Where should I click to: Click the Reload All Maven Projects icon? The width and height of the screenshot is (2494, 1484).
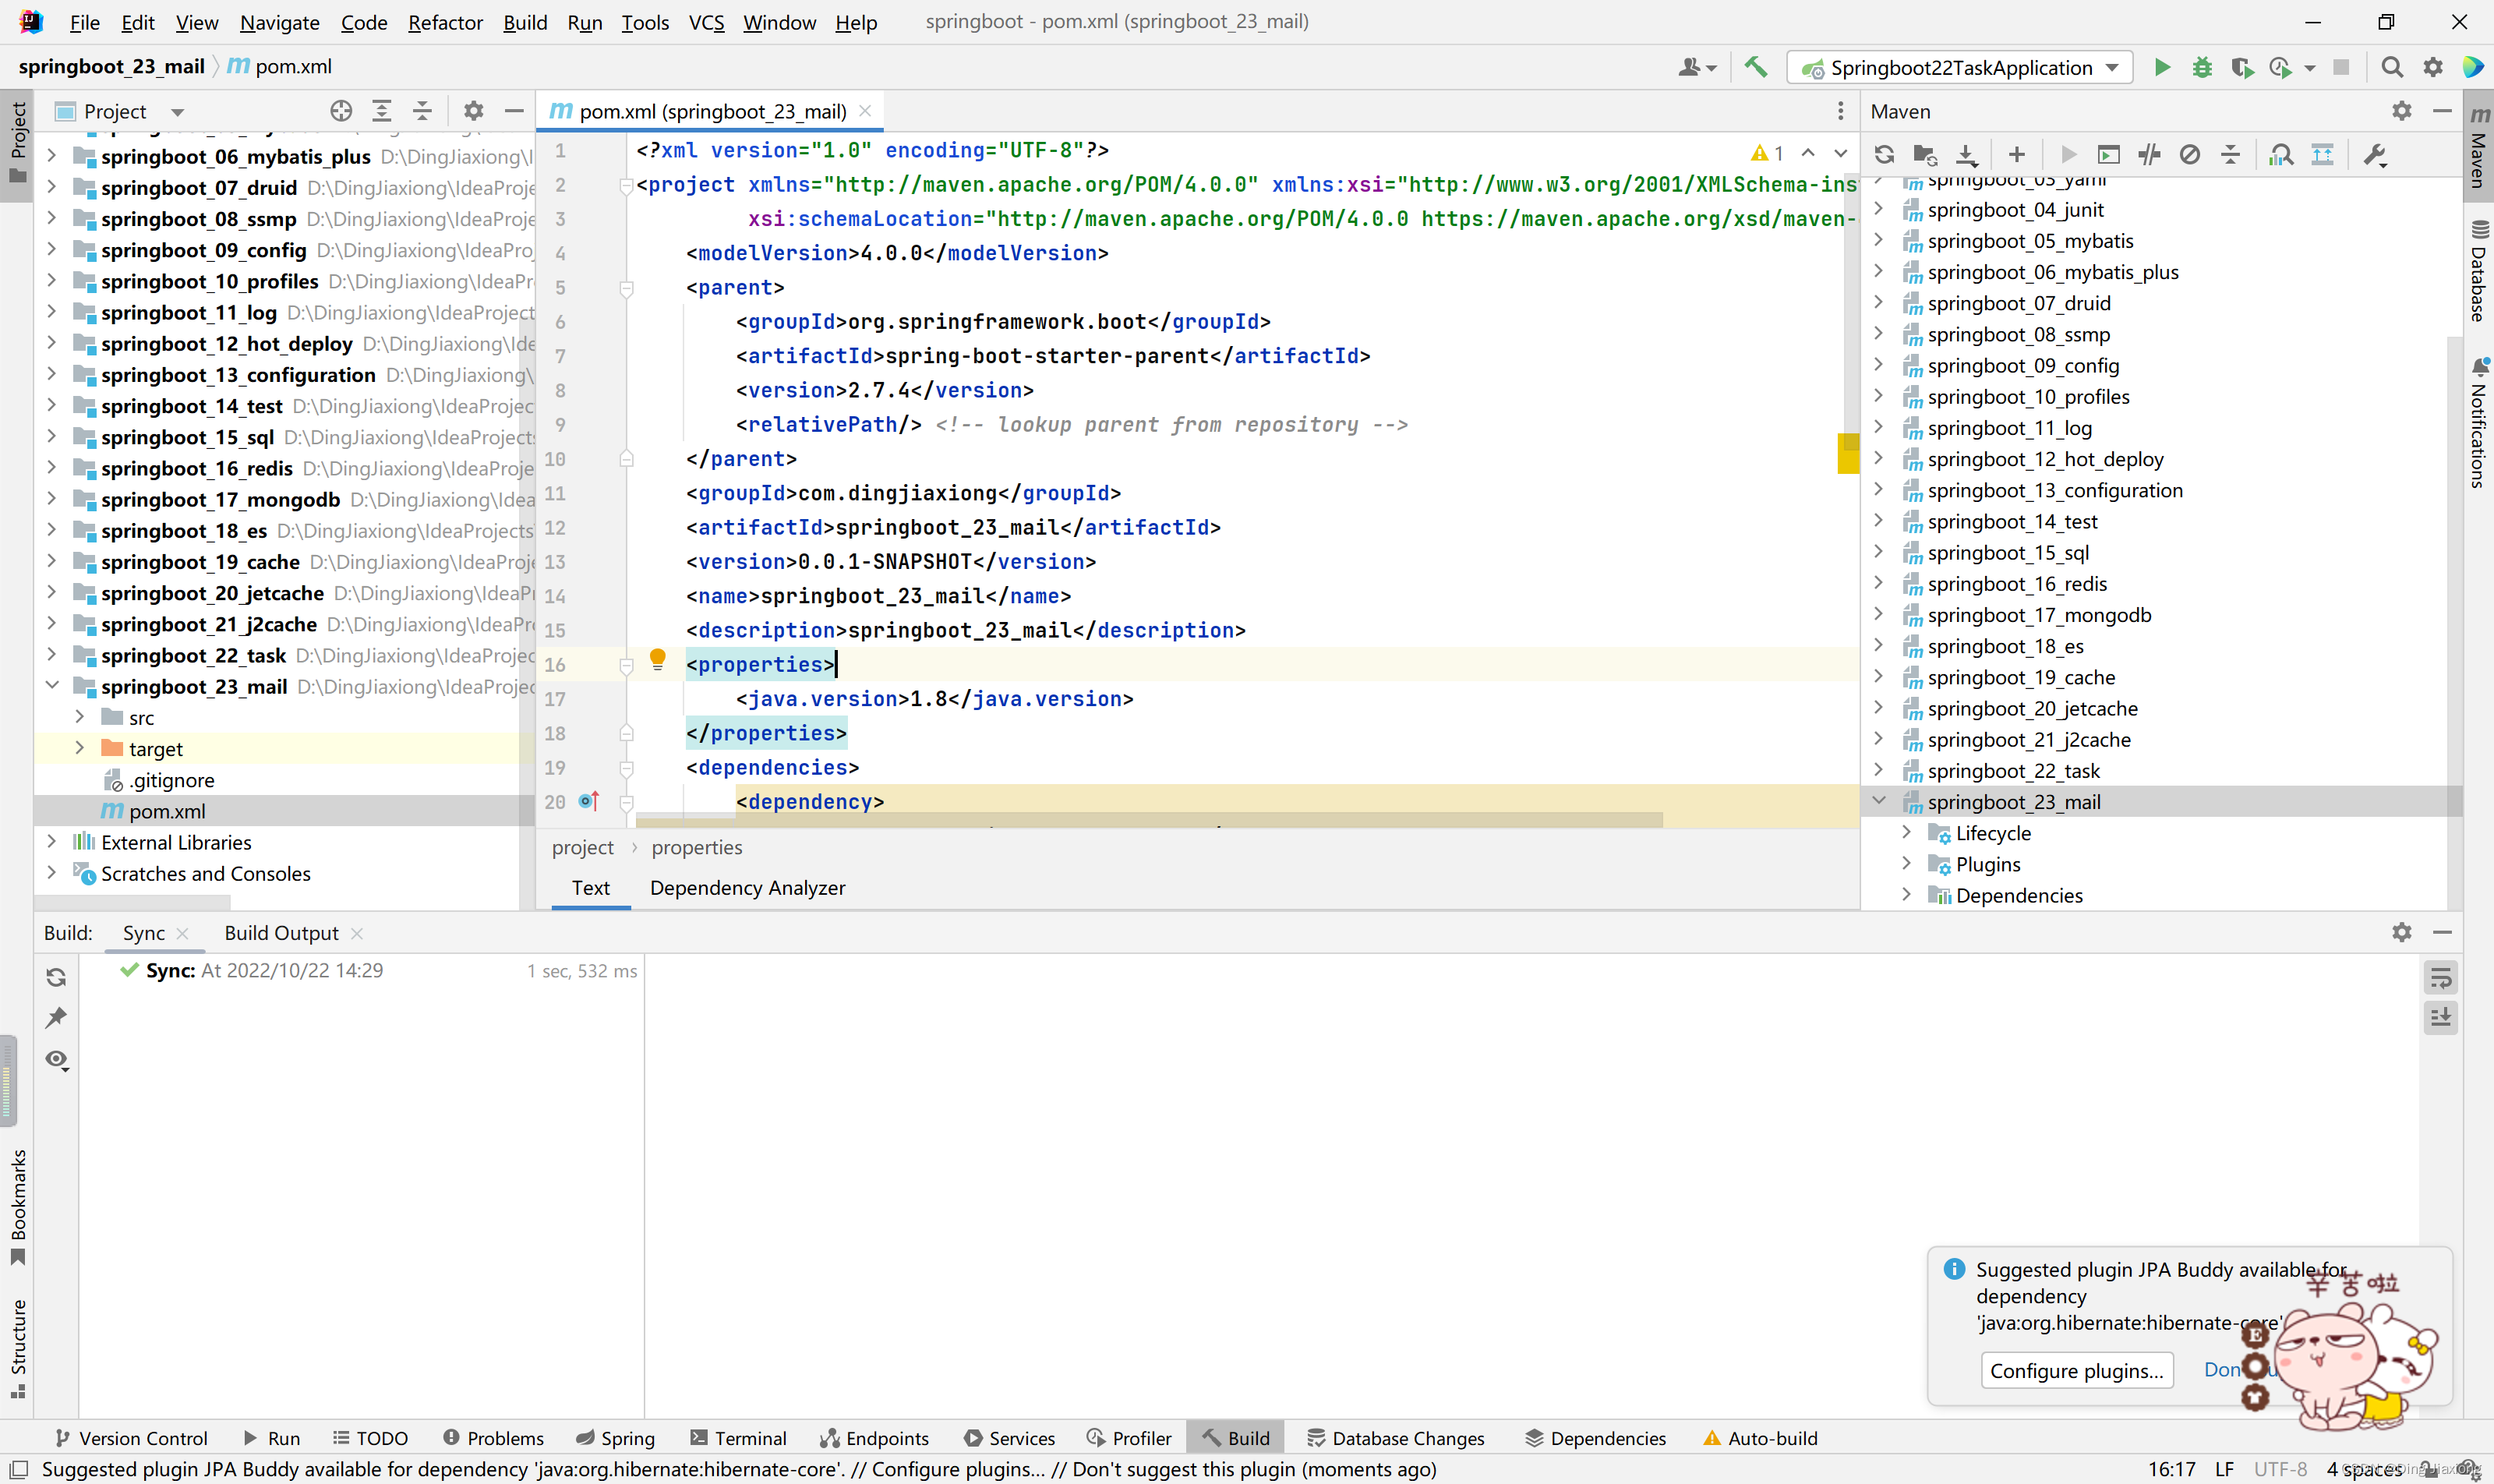1884,154
